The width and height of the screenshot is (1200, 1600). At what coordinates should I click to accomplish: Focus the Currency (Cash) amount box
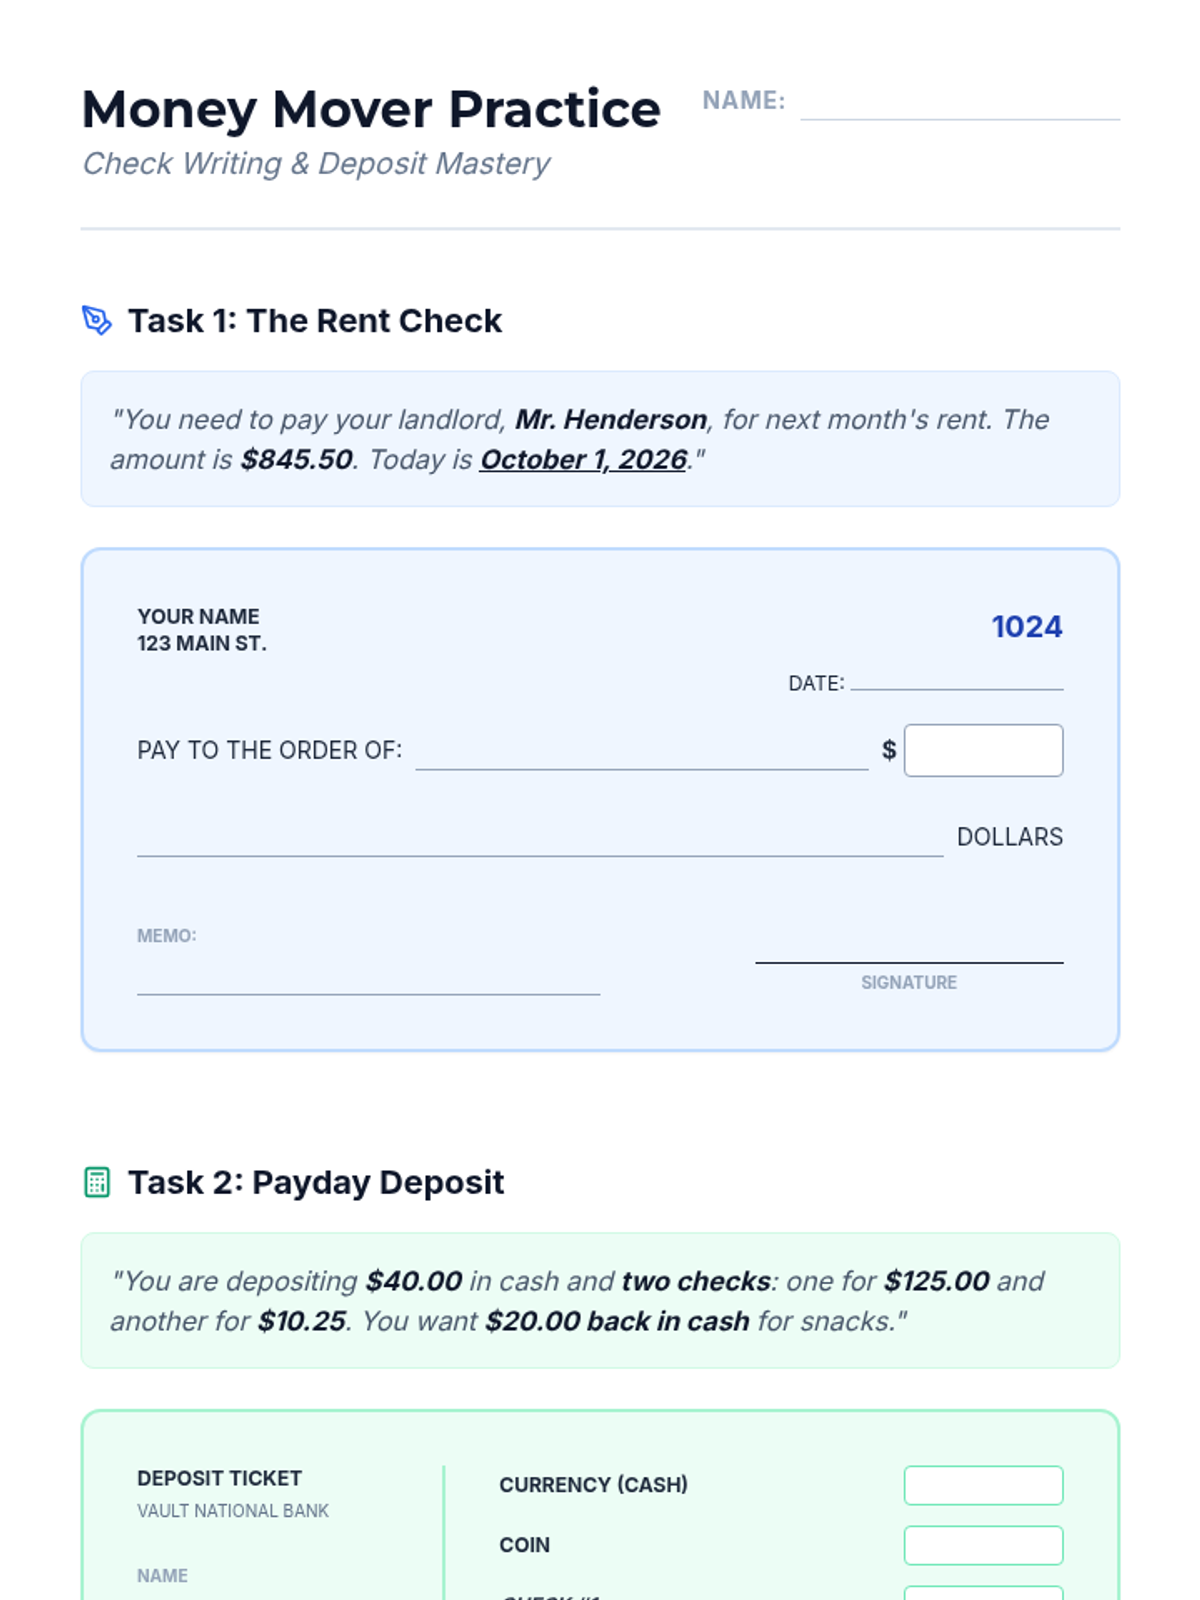983,1485
